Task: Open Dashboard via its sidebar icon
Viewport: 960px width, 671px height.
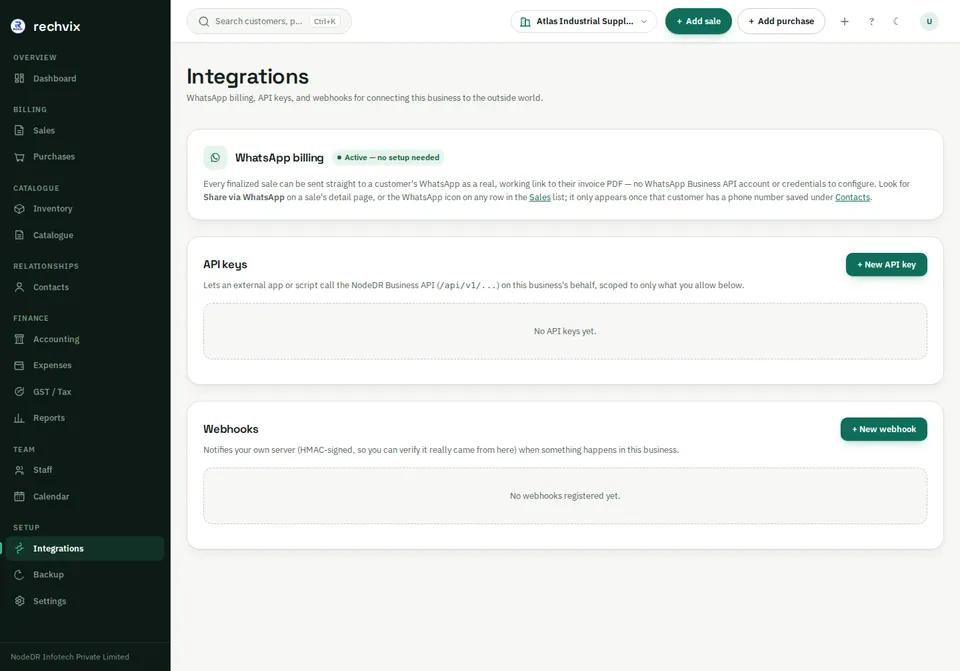Action: pos(20,78)
